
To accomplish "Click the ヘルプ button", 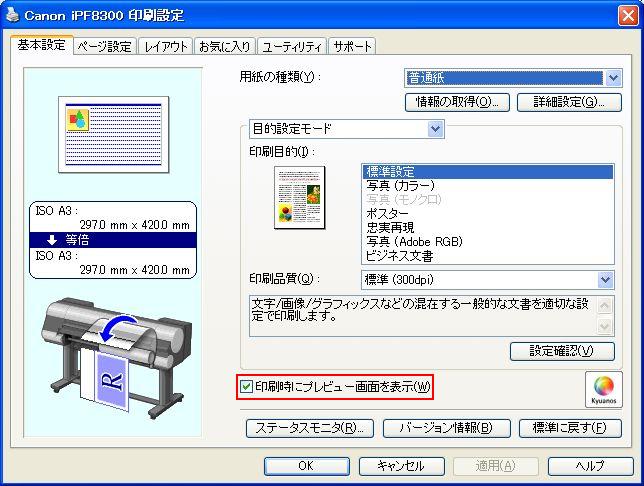I will tap(590, 466).
